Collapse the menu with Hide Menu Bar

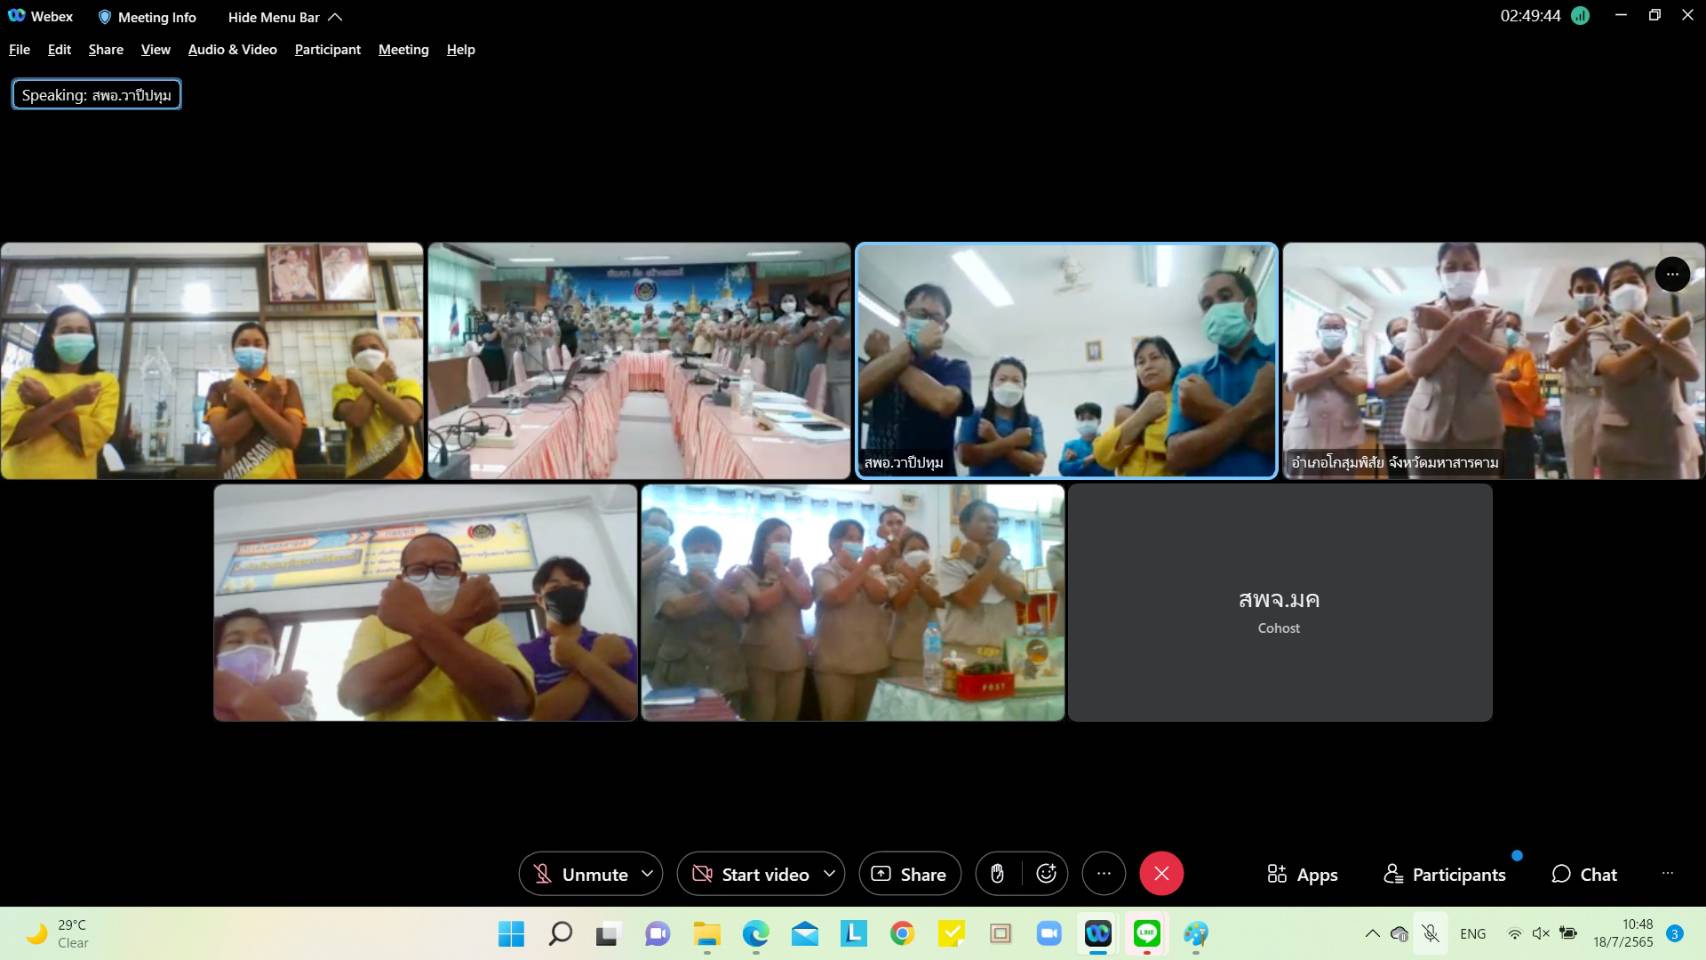[285, 17]
